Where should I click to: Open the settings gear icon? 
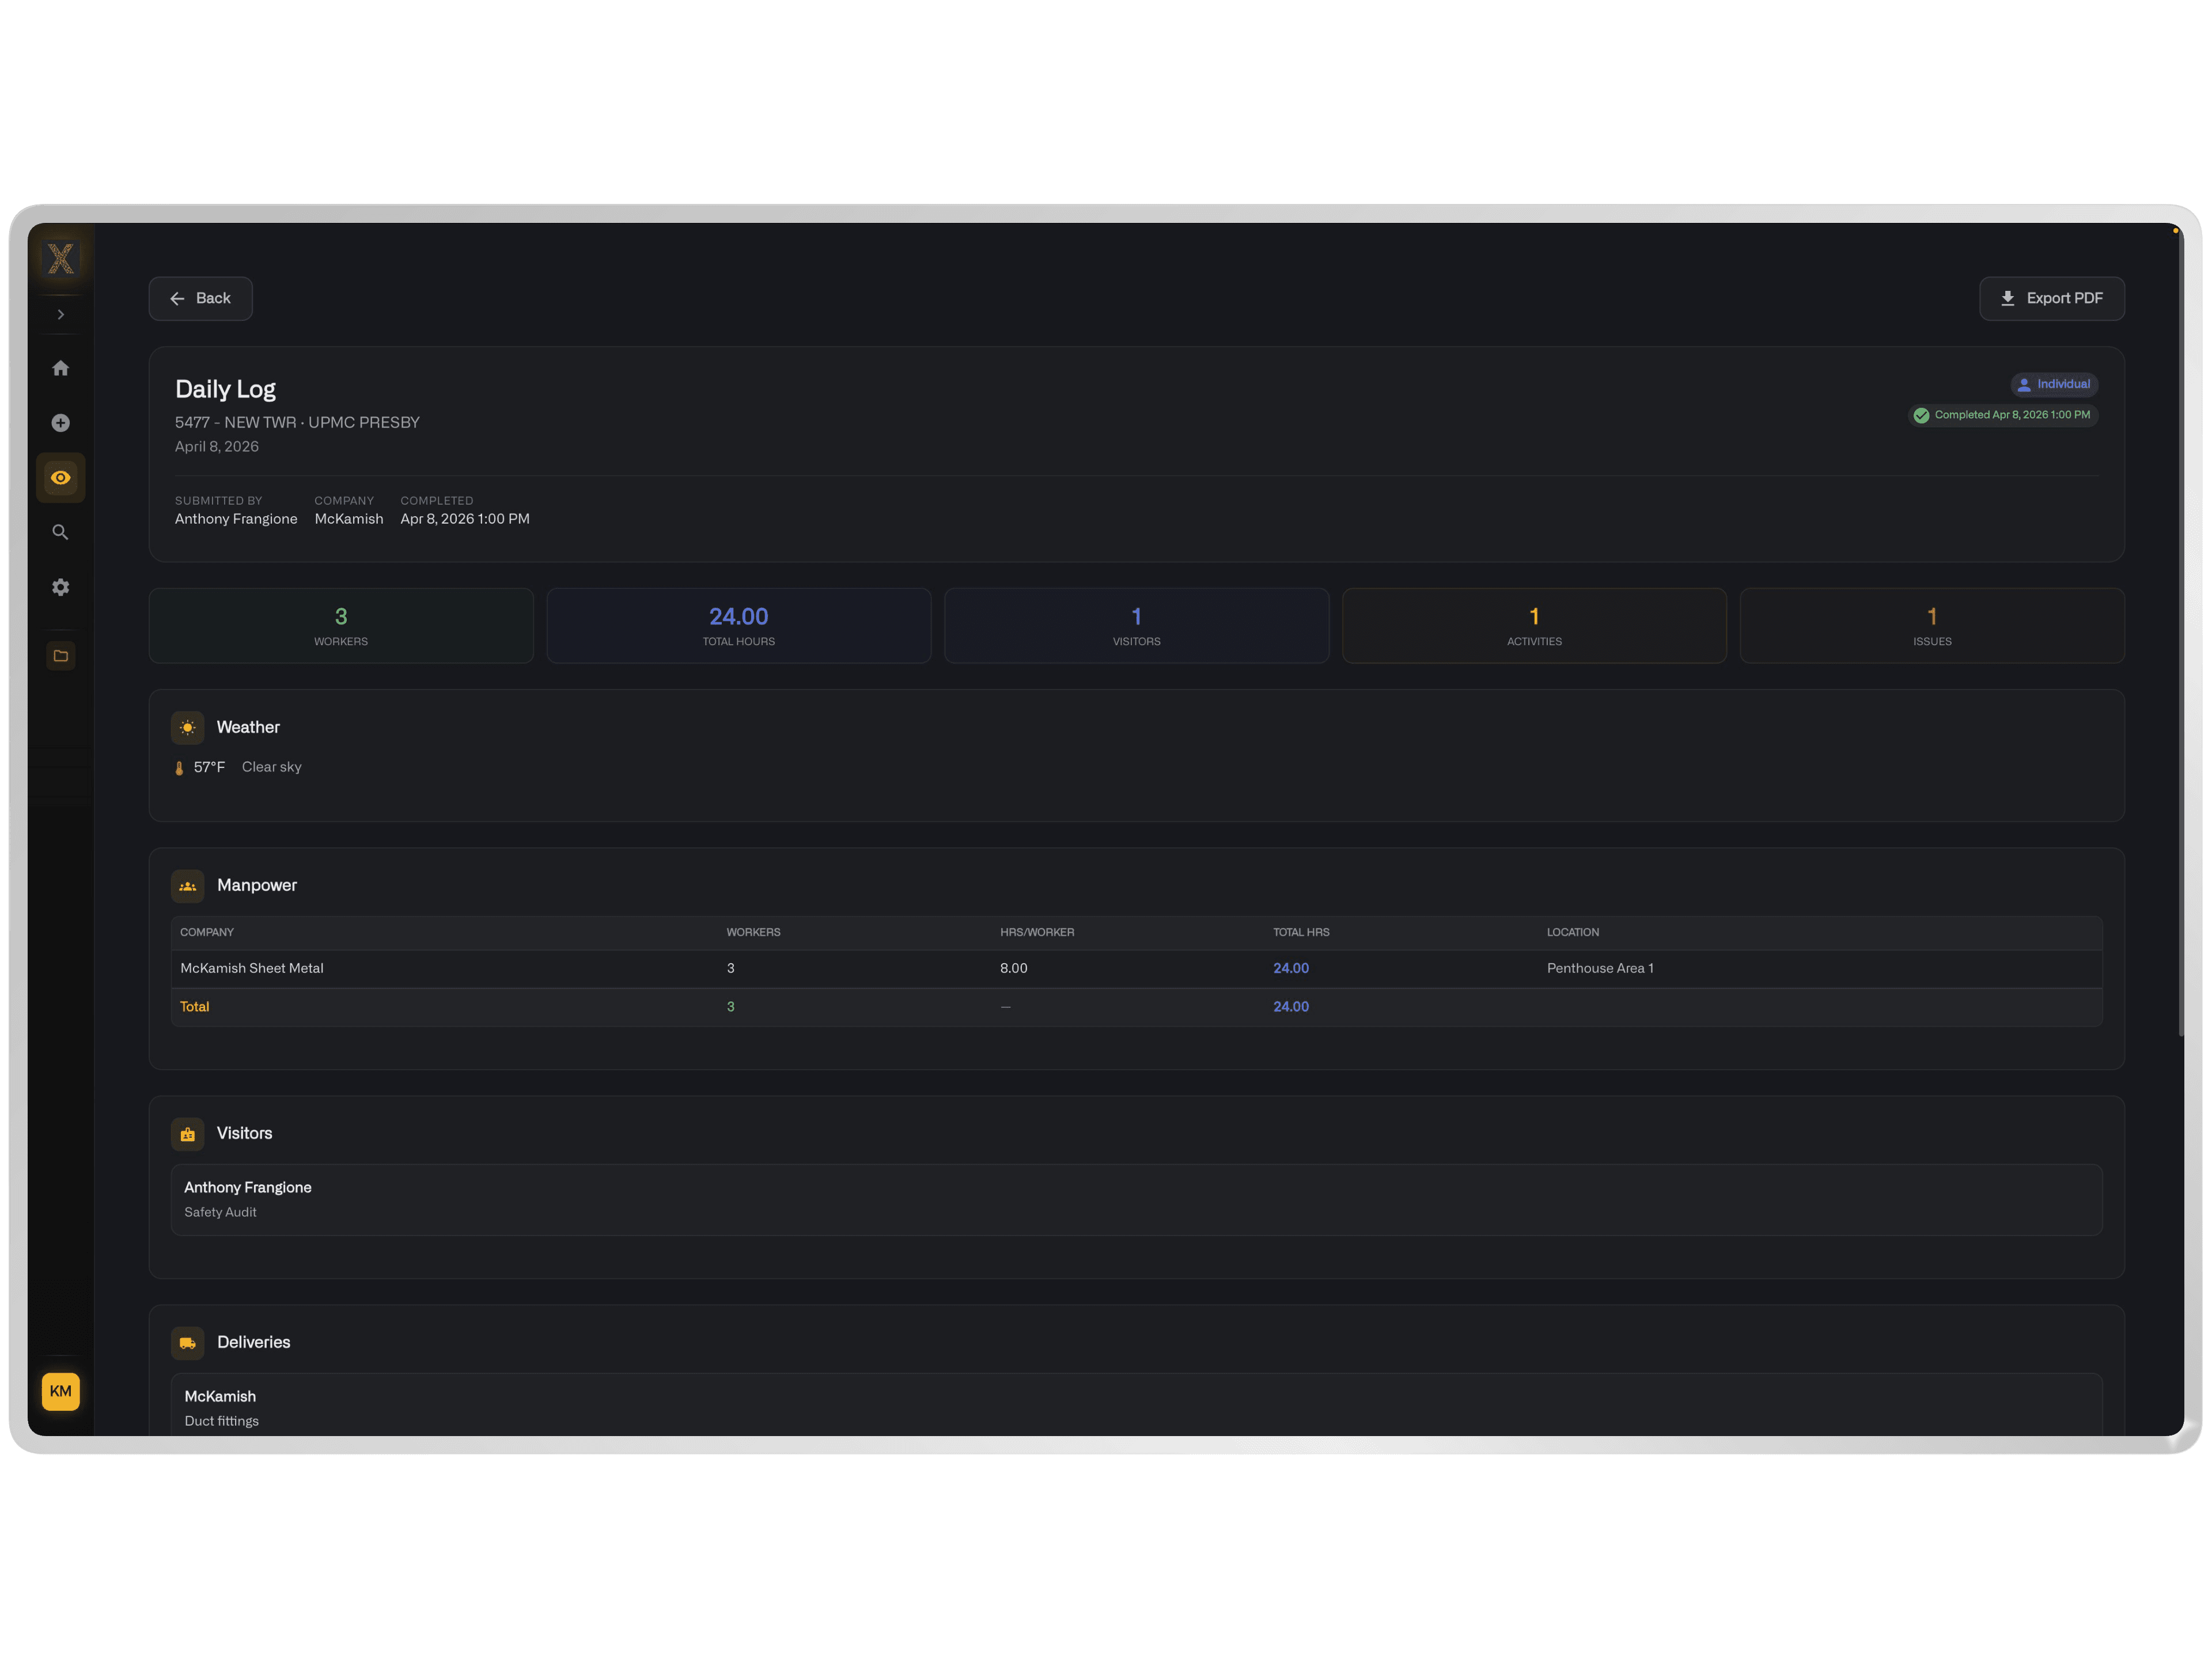coord(61,587)
